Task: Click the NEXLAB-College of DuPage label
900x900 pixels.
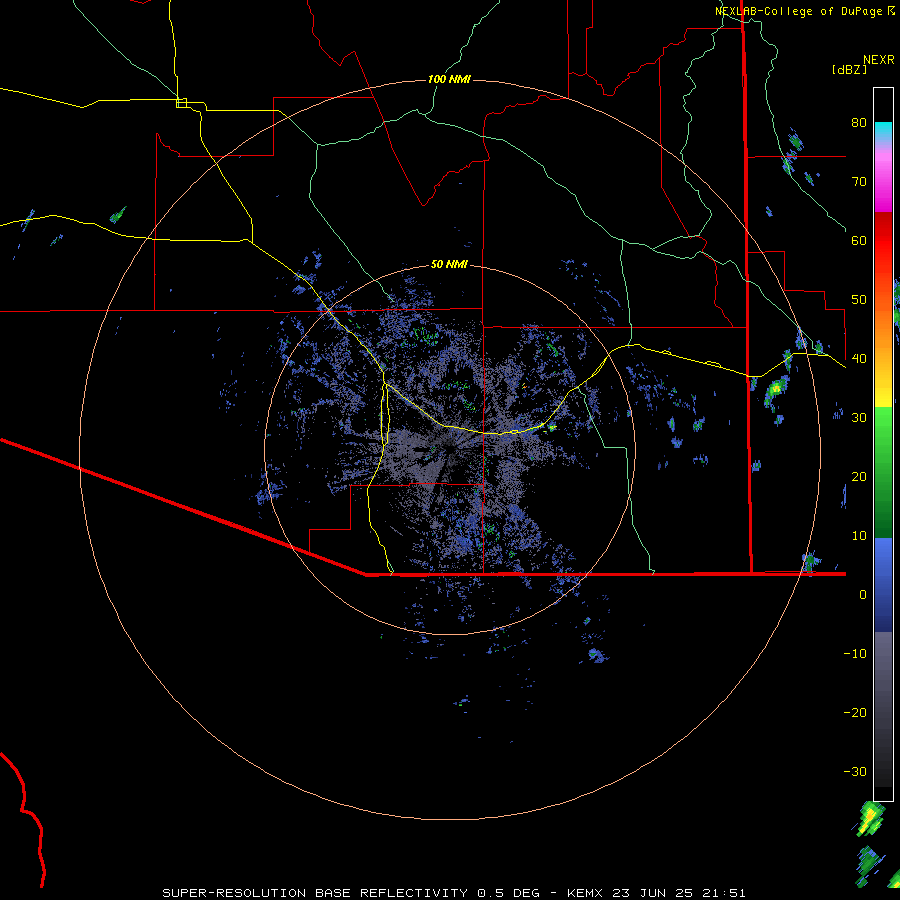Action: [x=798, y=11]
